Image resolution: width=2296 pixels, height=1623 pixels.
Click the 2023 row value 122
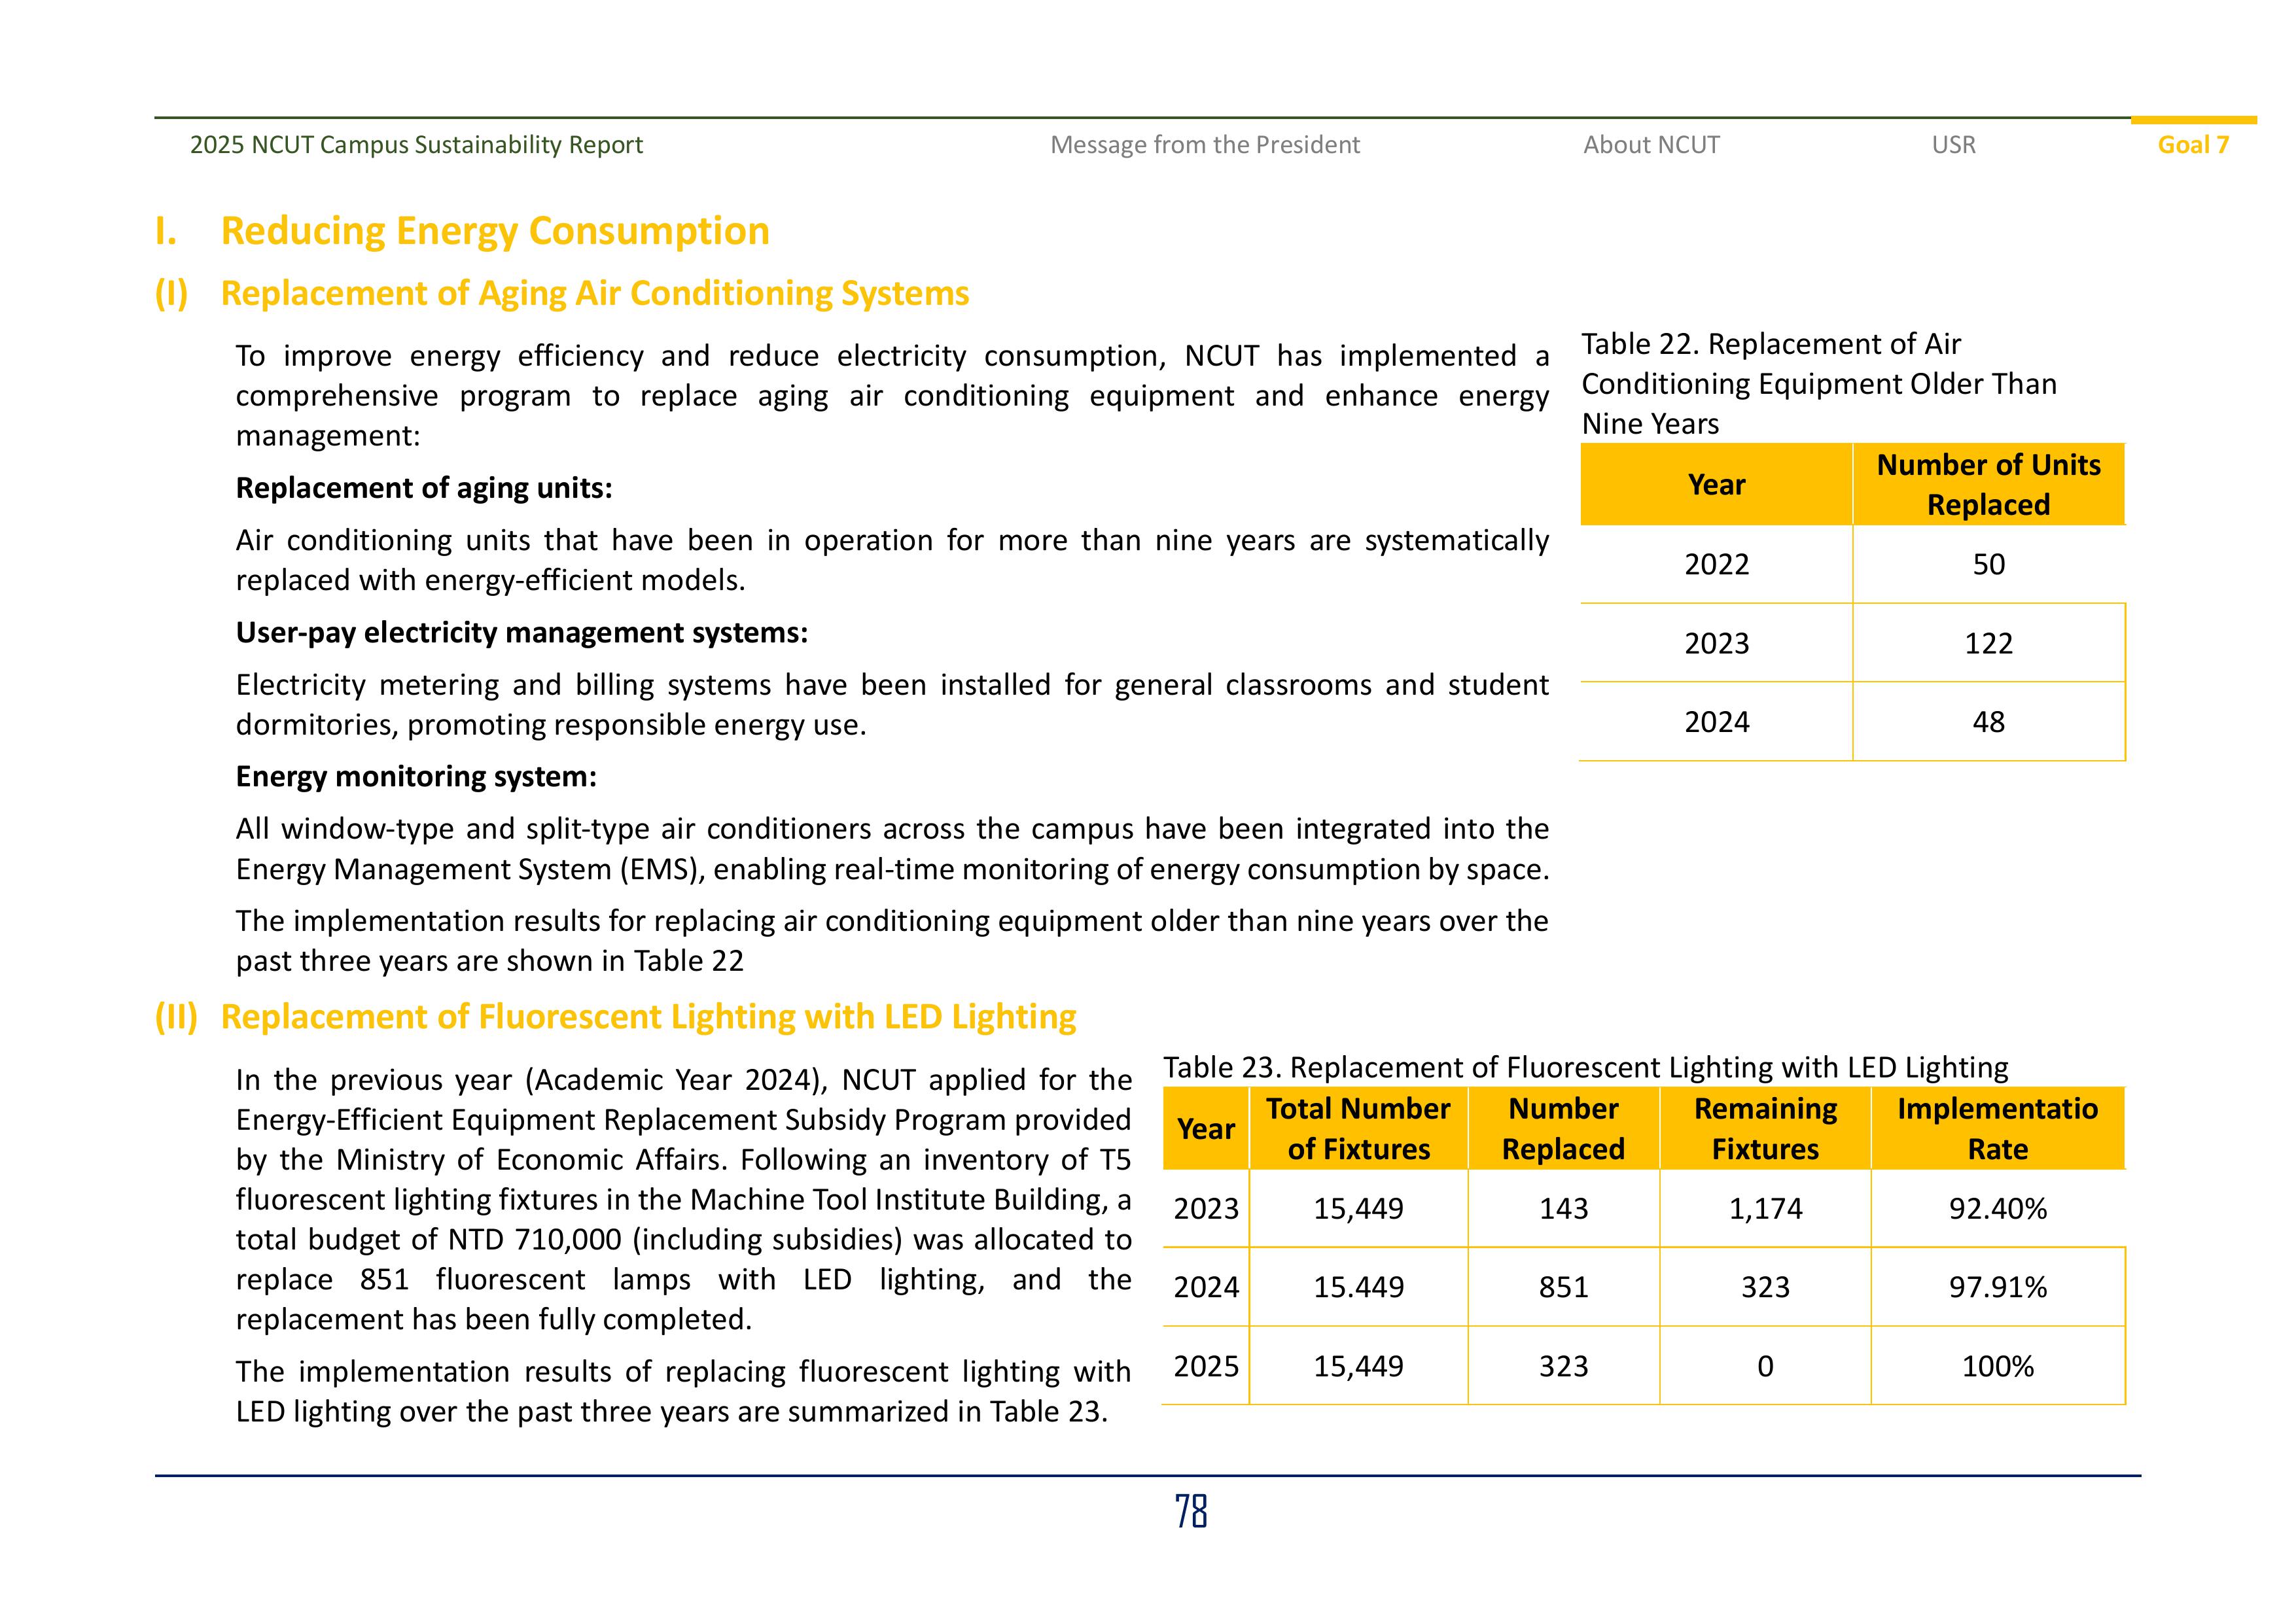pos(1988,643)
